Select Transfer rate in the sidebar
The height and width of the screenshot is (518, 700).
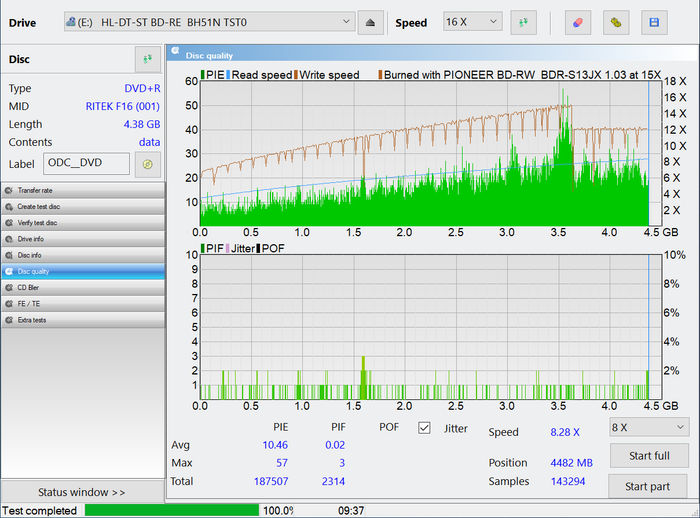pyautogui.click(x=82, y=190)
